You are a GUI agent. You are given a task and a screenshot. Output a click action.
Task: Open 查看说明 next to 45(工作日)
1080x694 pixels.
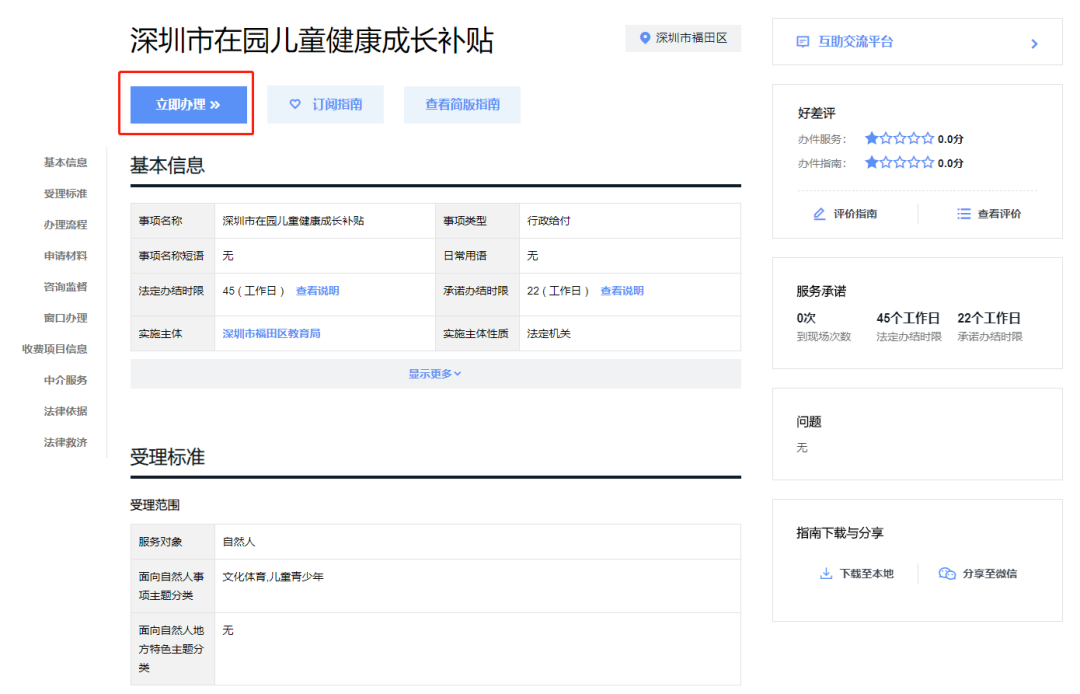point(318,291)
